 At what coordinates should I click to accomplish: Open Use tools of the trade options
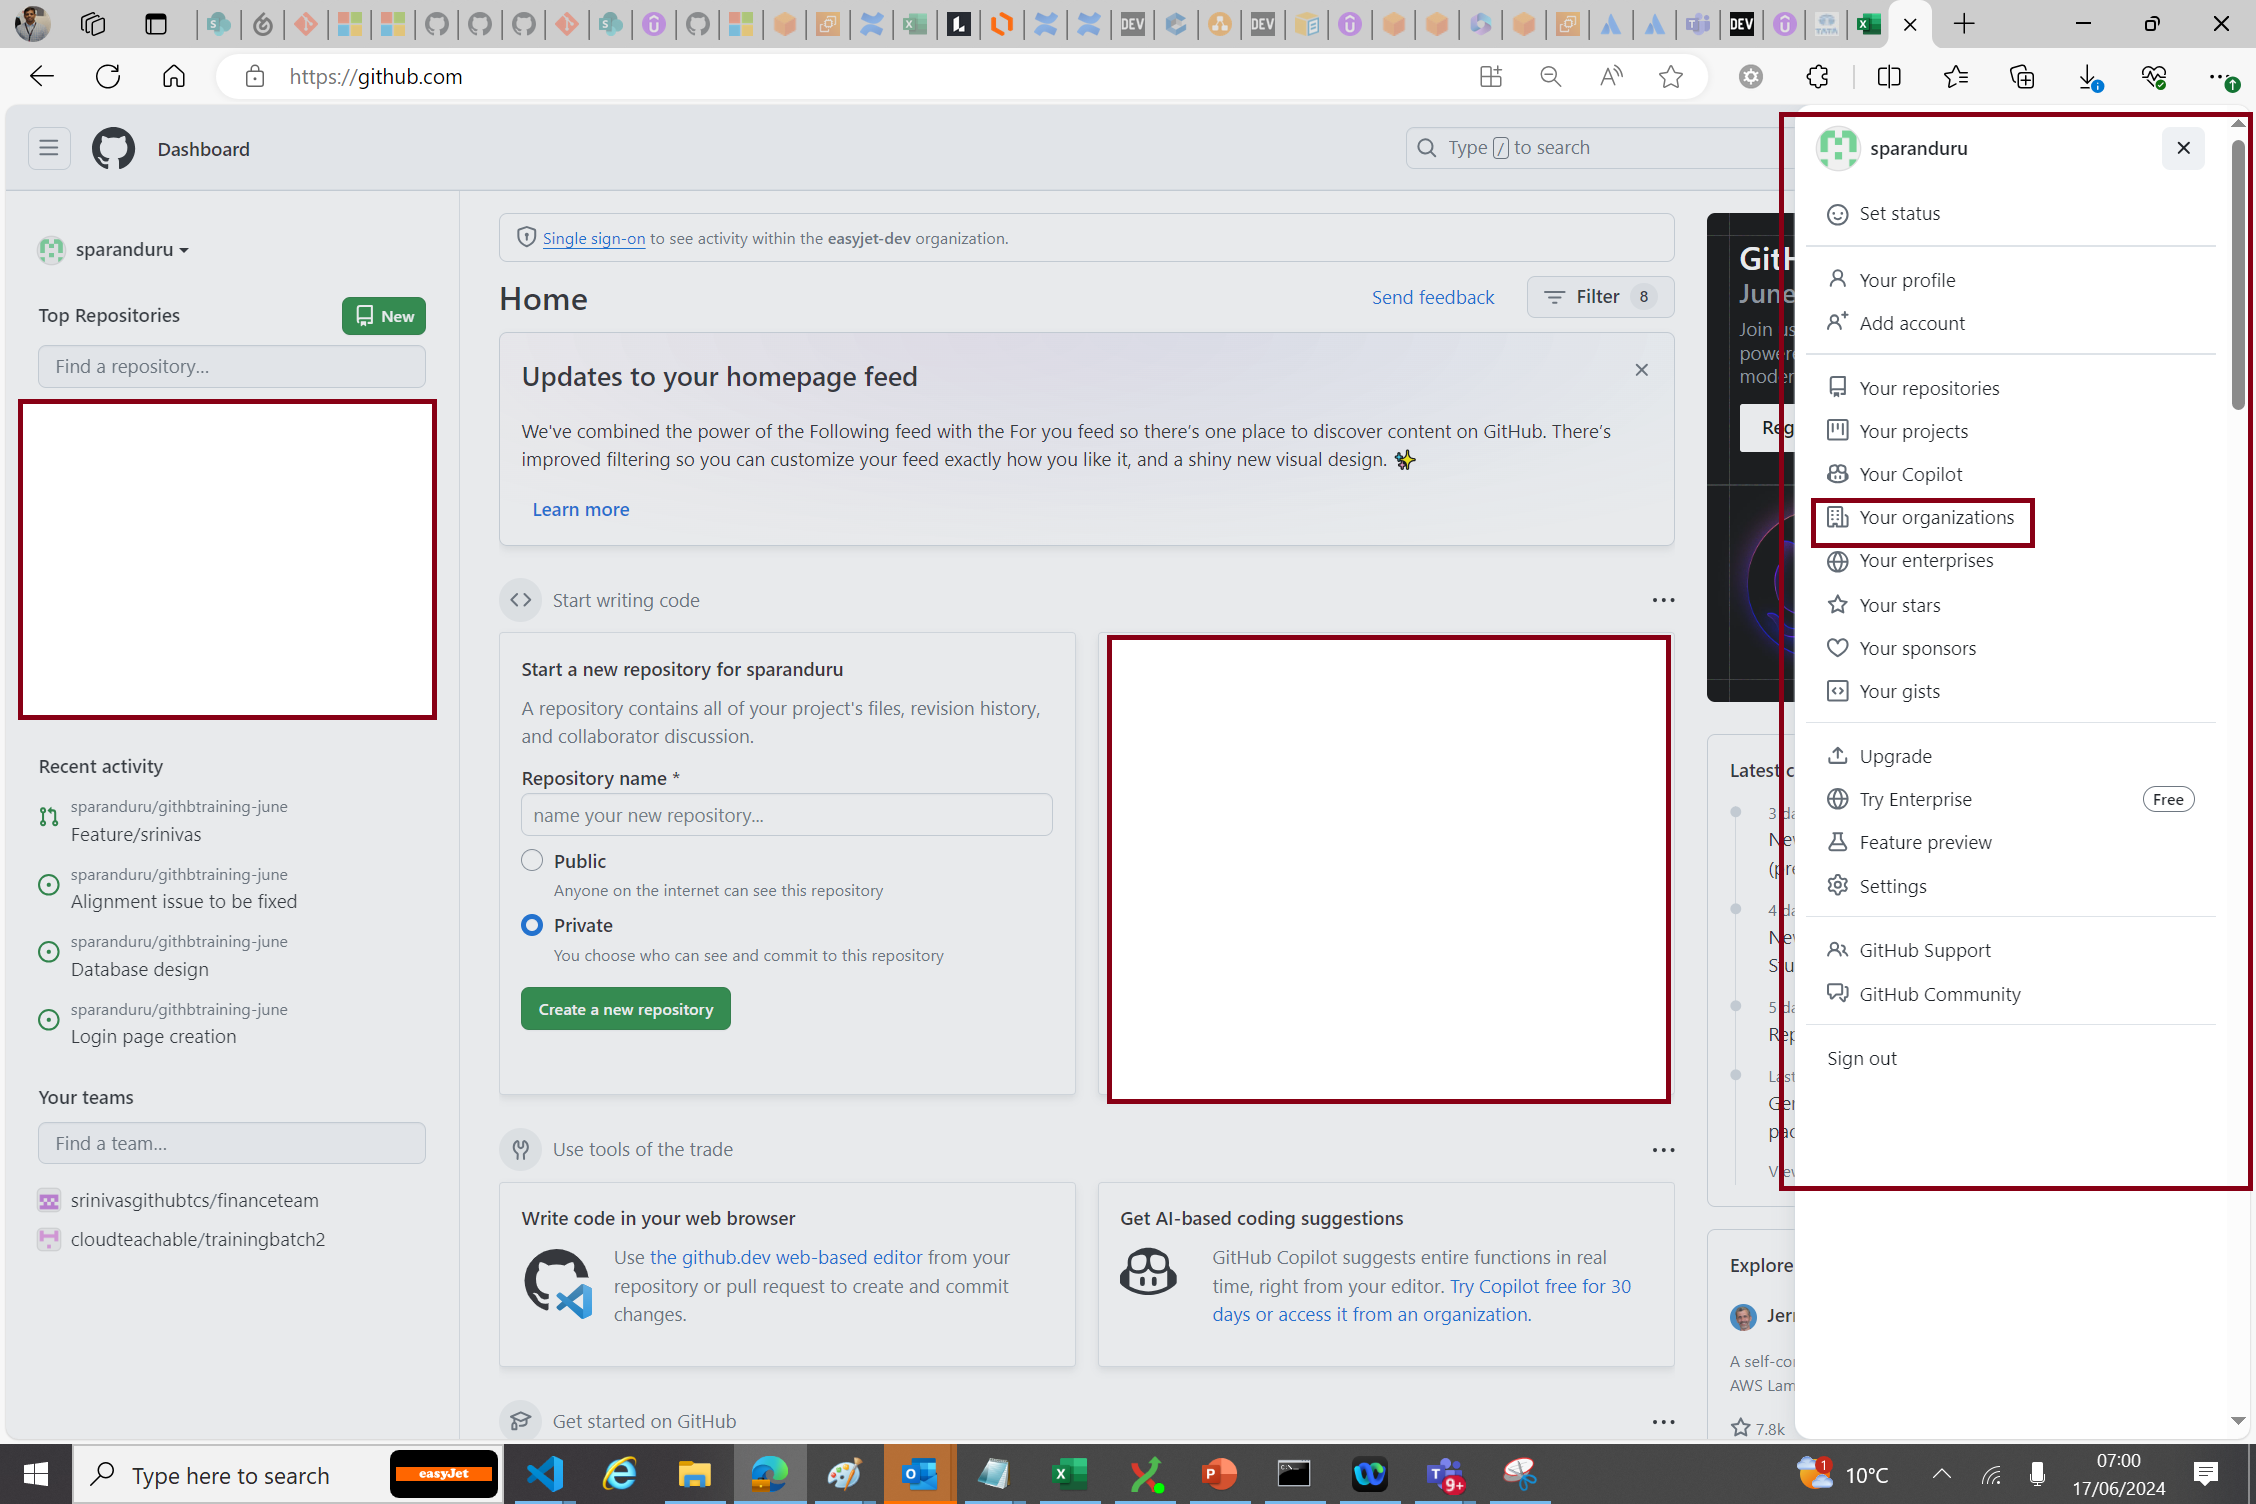tap(1663, 1150)
